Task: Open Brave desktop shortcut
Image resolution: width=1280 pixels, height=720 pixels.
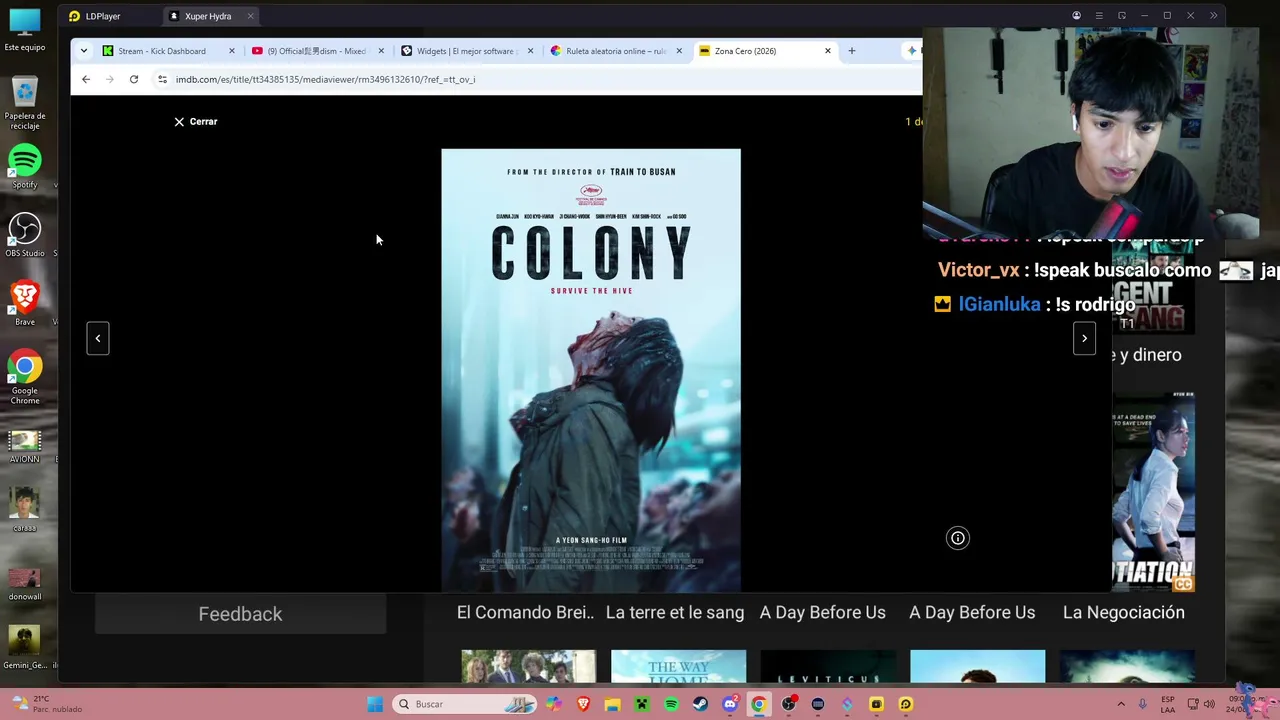Action: point(25,304)
